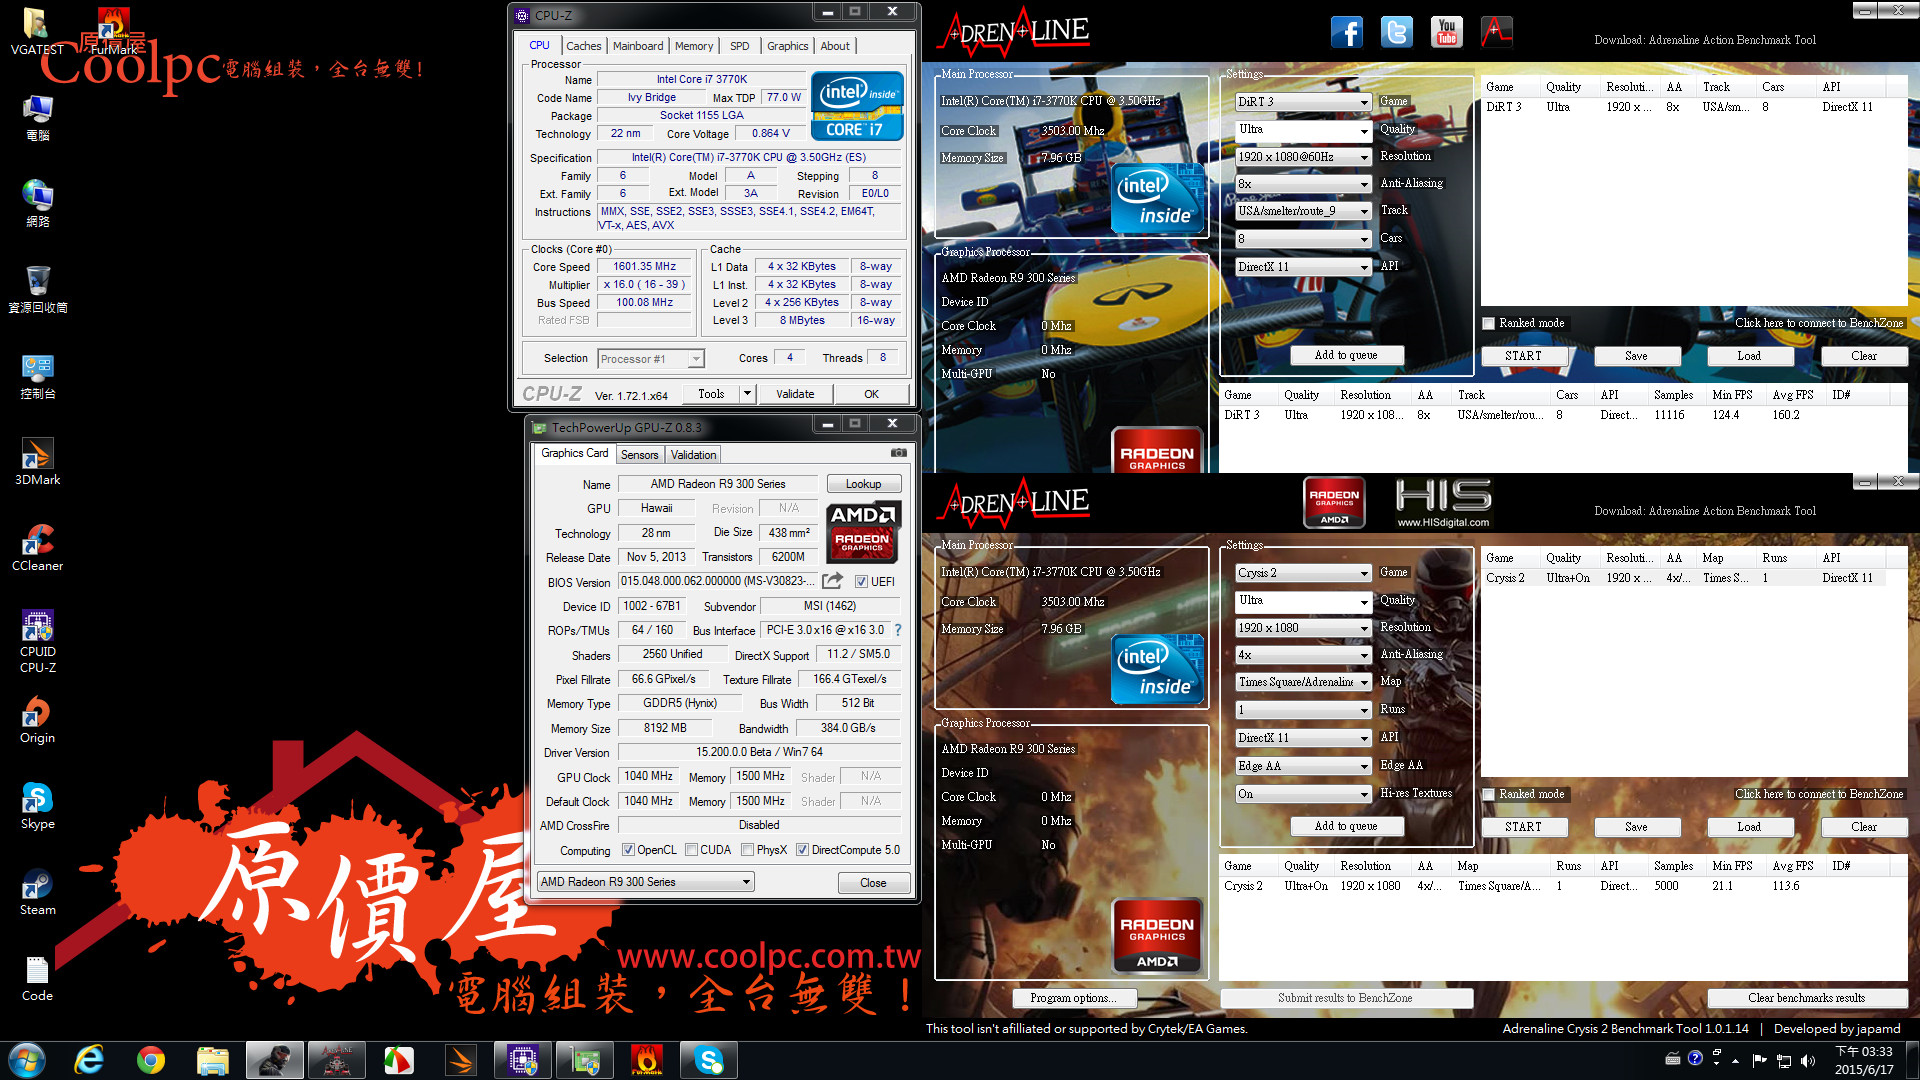1920x1080 pixels.
Task: Click the Facebook icon in Adrenaline header
Action: pyautogui.click(x=1347, y=32)
